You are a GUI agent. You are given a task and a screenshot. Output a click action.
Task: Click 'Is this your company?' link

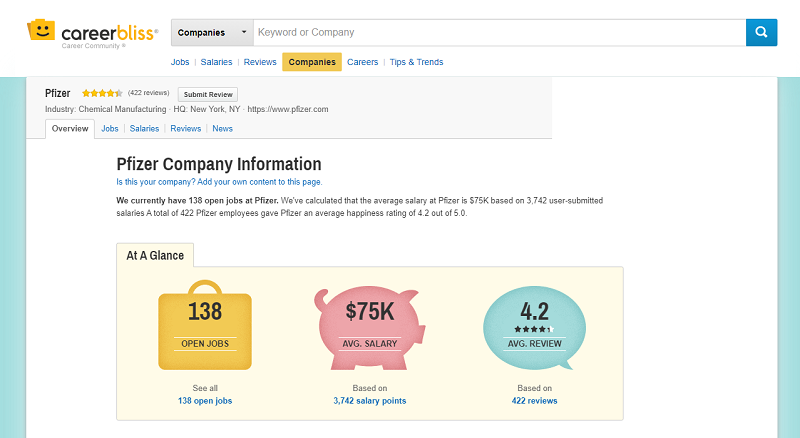(219, 182)
